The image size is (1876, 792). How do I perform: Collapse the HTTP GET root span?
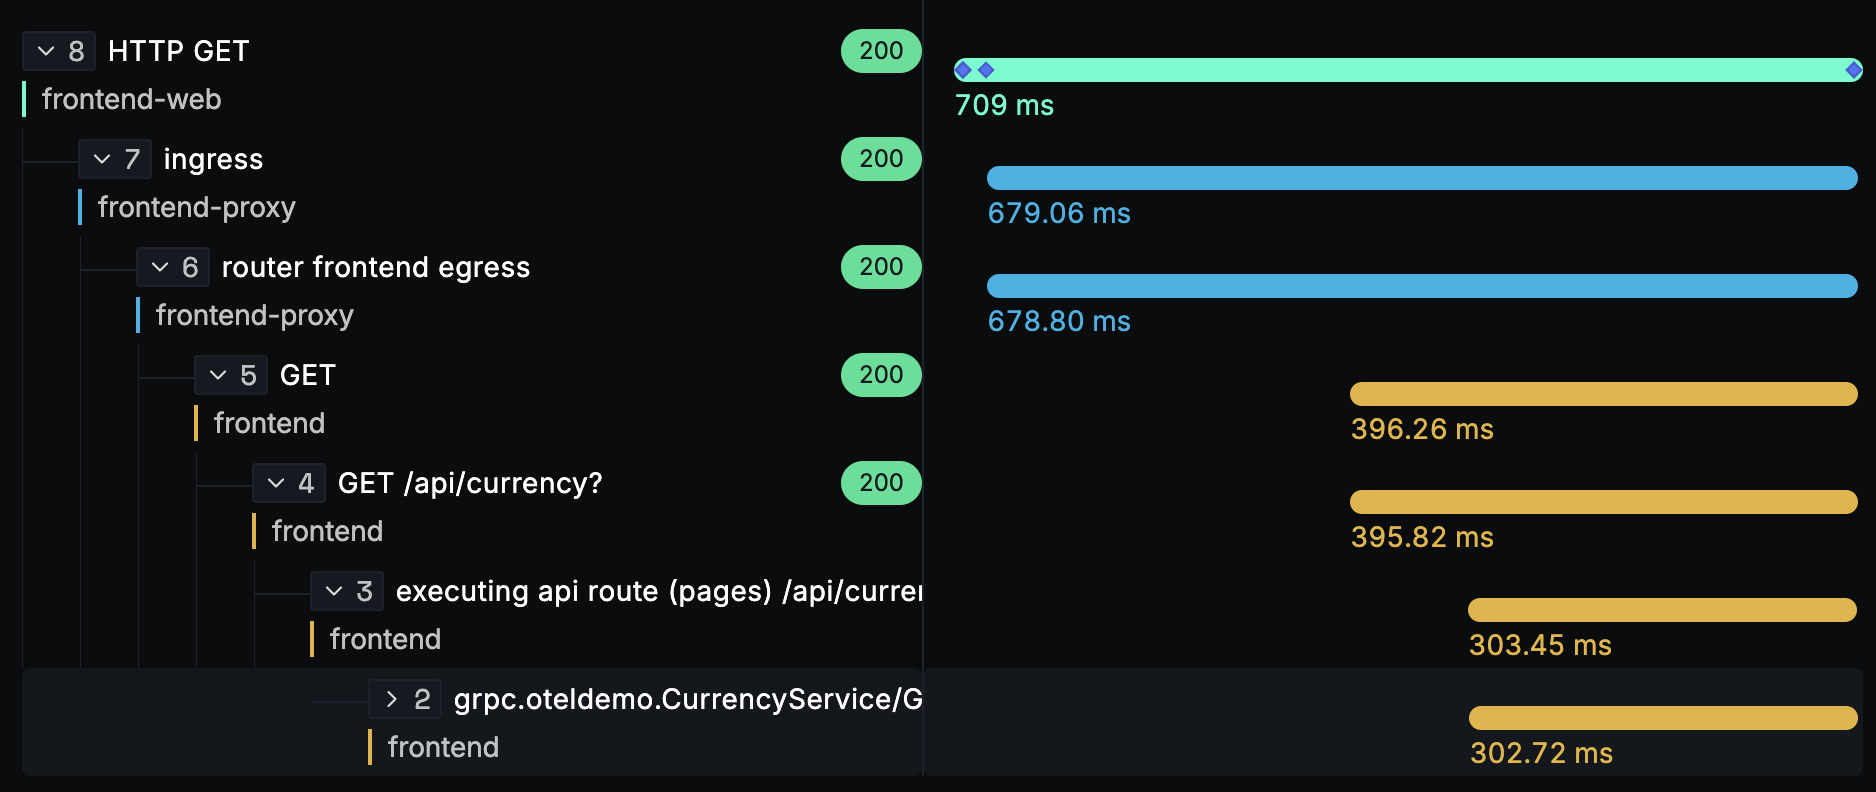tap(46, 51)
